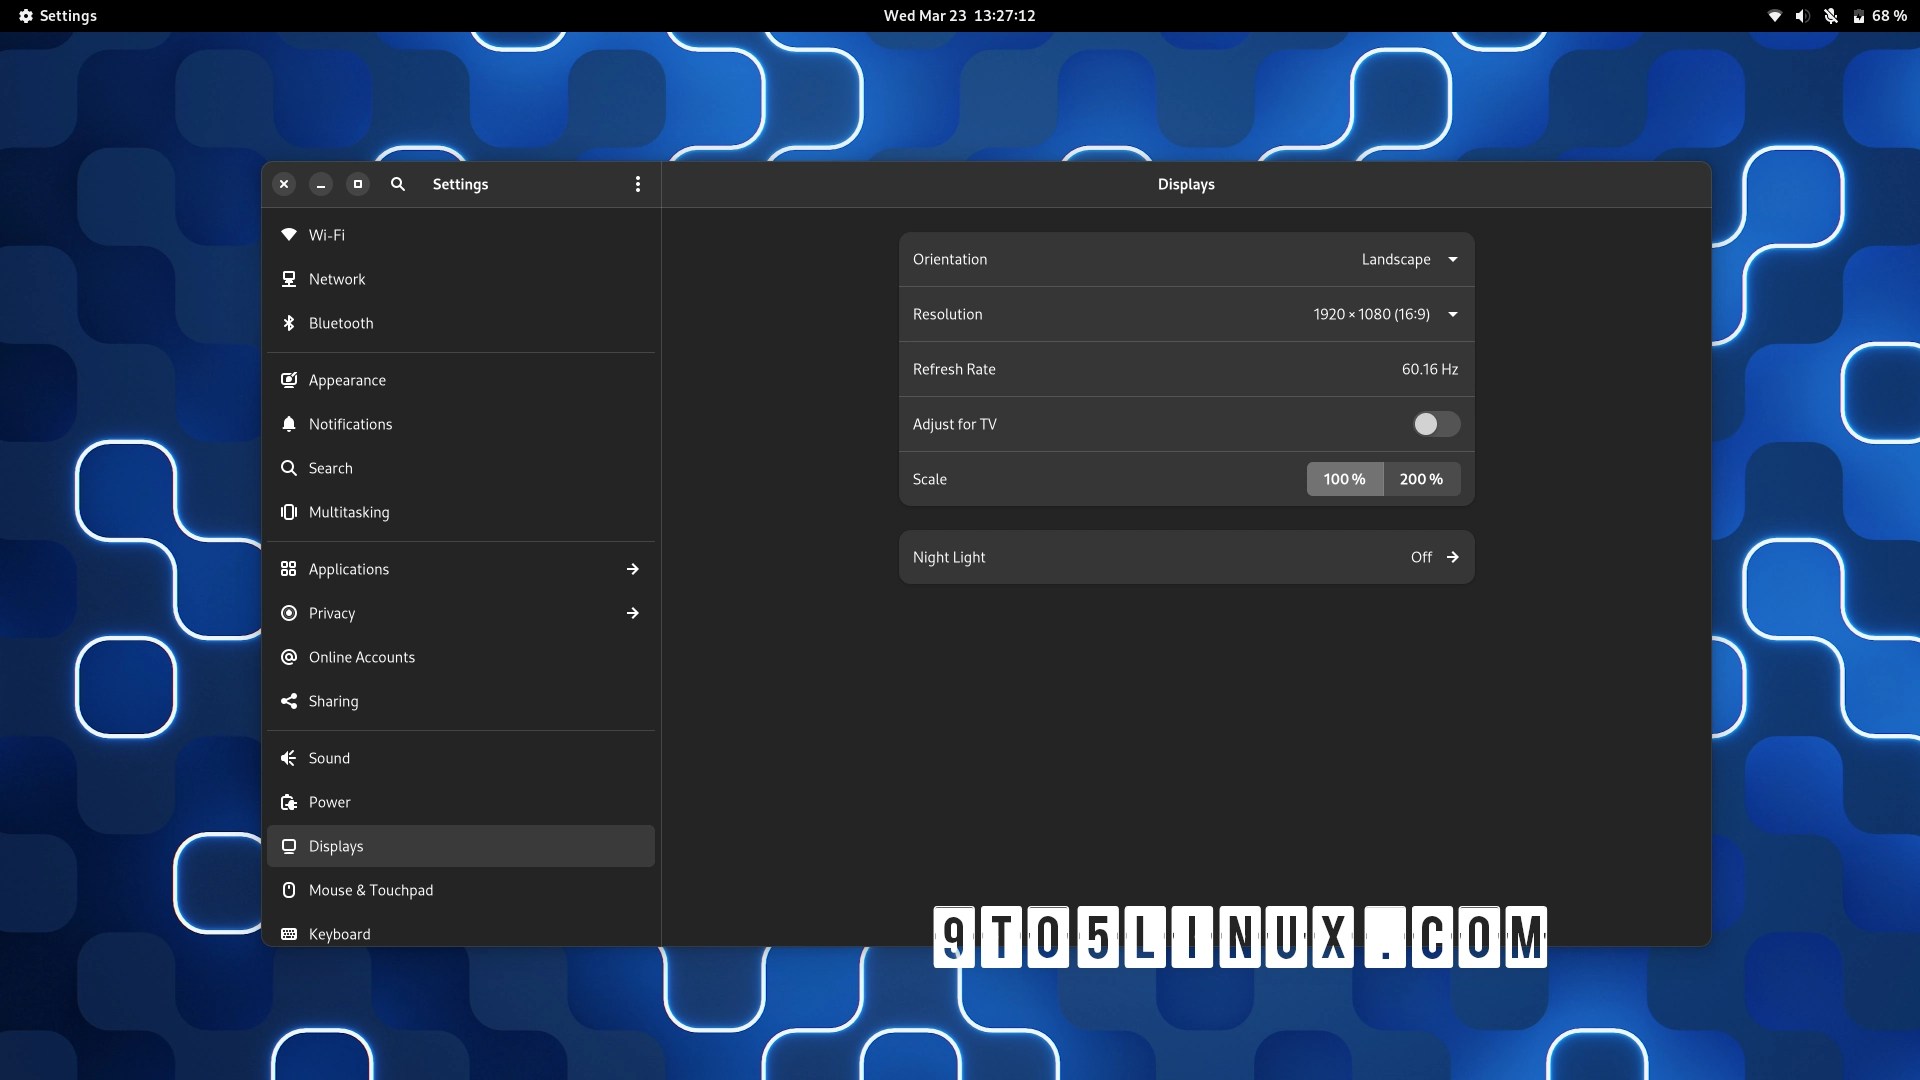Click the search magnifier icon in Settings header

[x=398, y=184]
